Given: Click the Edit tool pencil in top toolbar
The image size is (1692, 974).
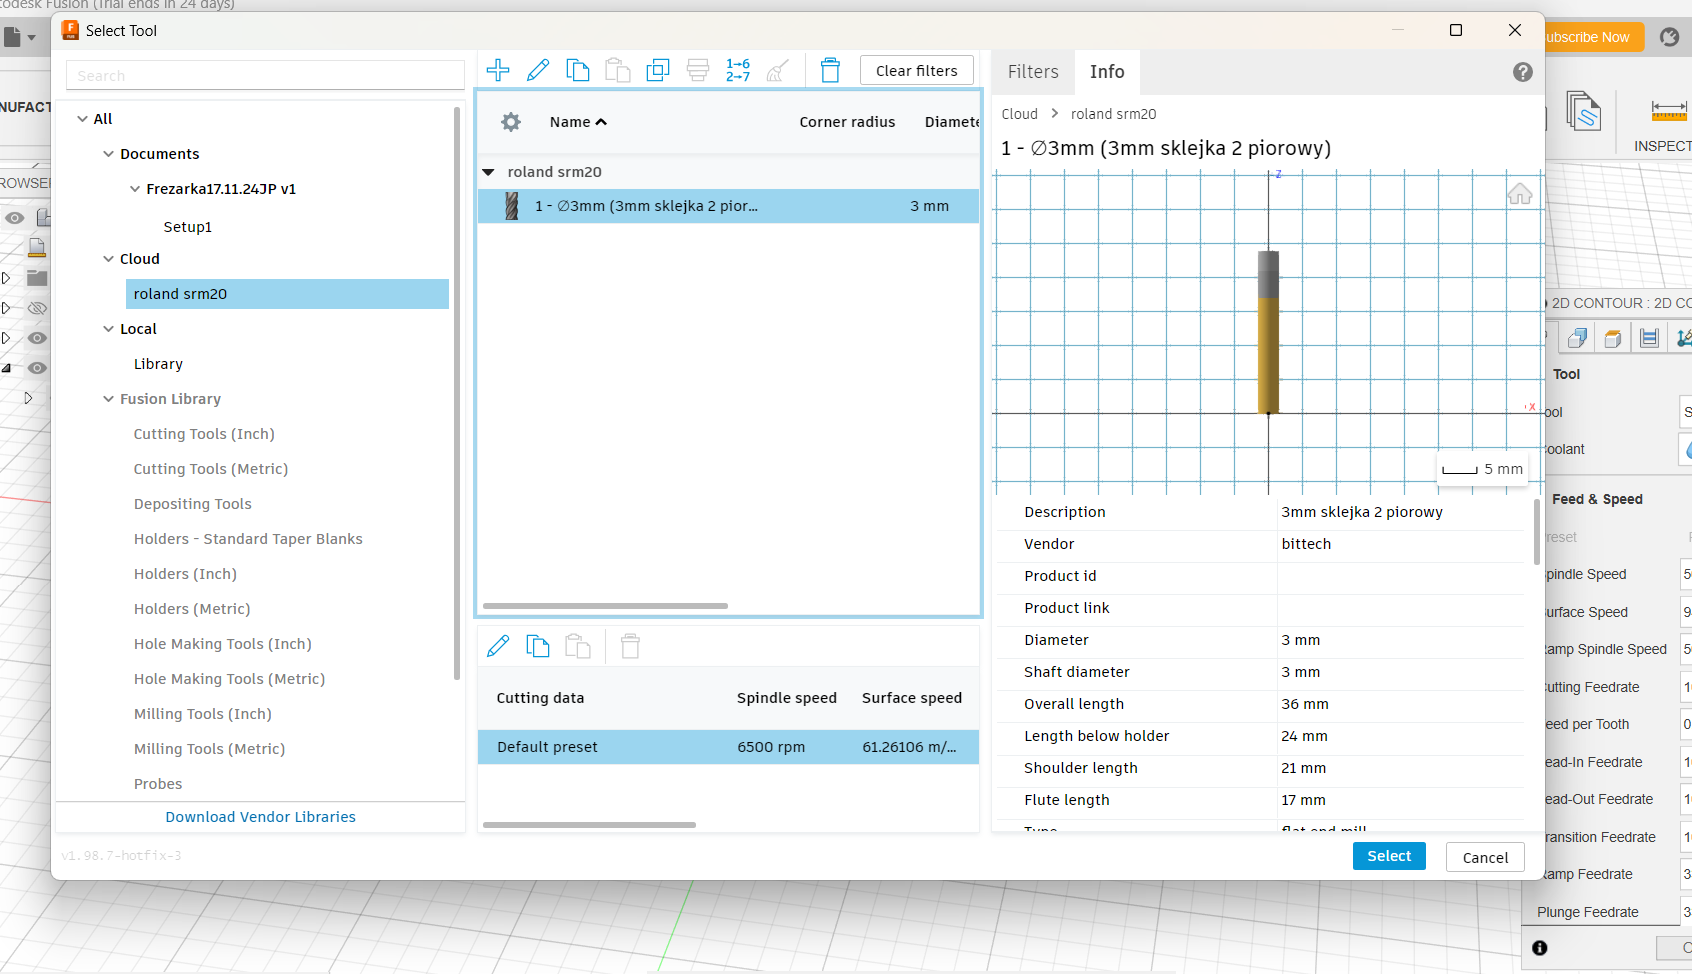Looking at the screenshot, I should pos(538,70).
